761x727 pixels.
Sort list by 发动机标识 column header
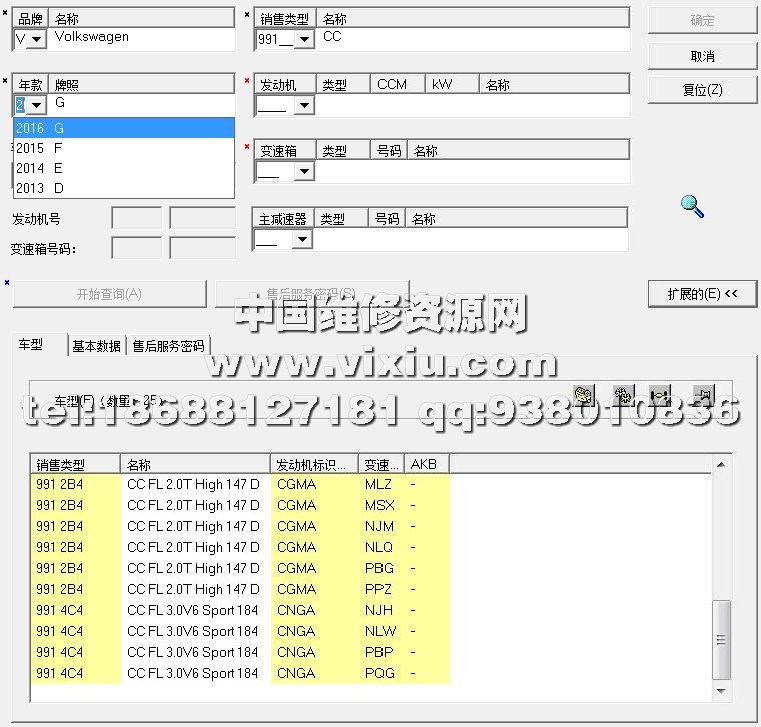(x=315, y=464)
